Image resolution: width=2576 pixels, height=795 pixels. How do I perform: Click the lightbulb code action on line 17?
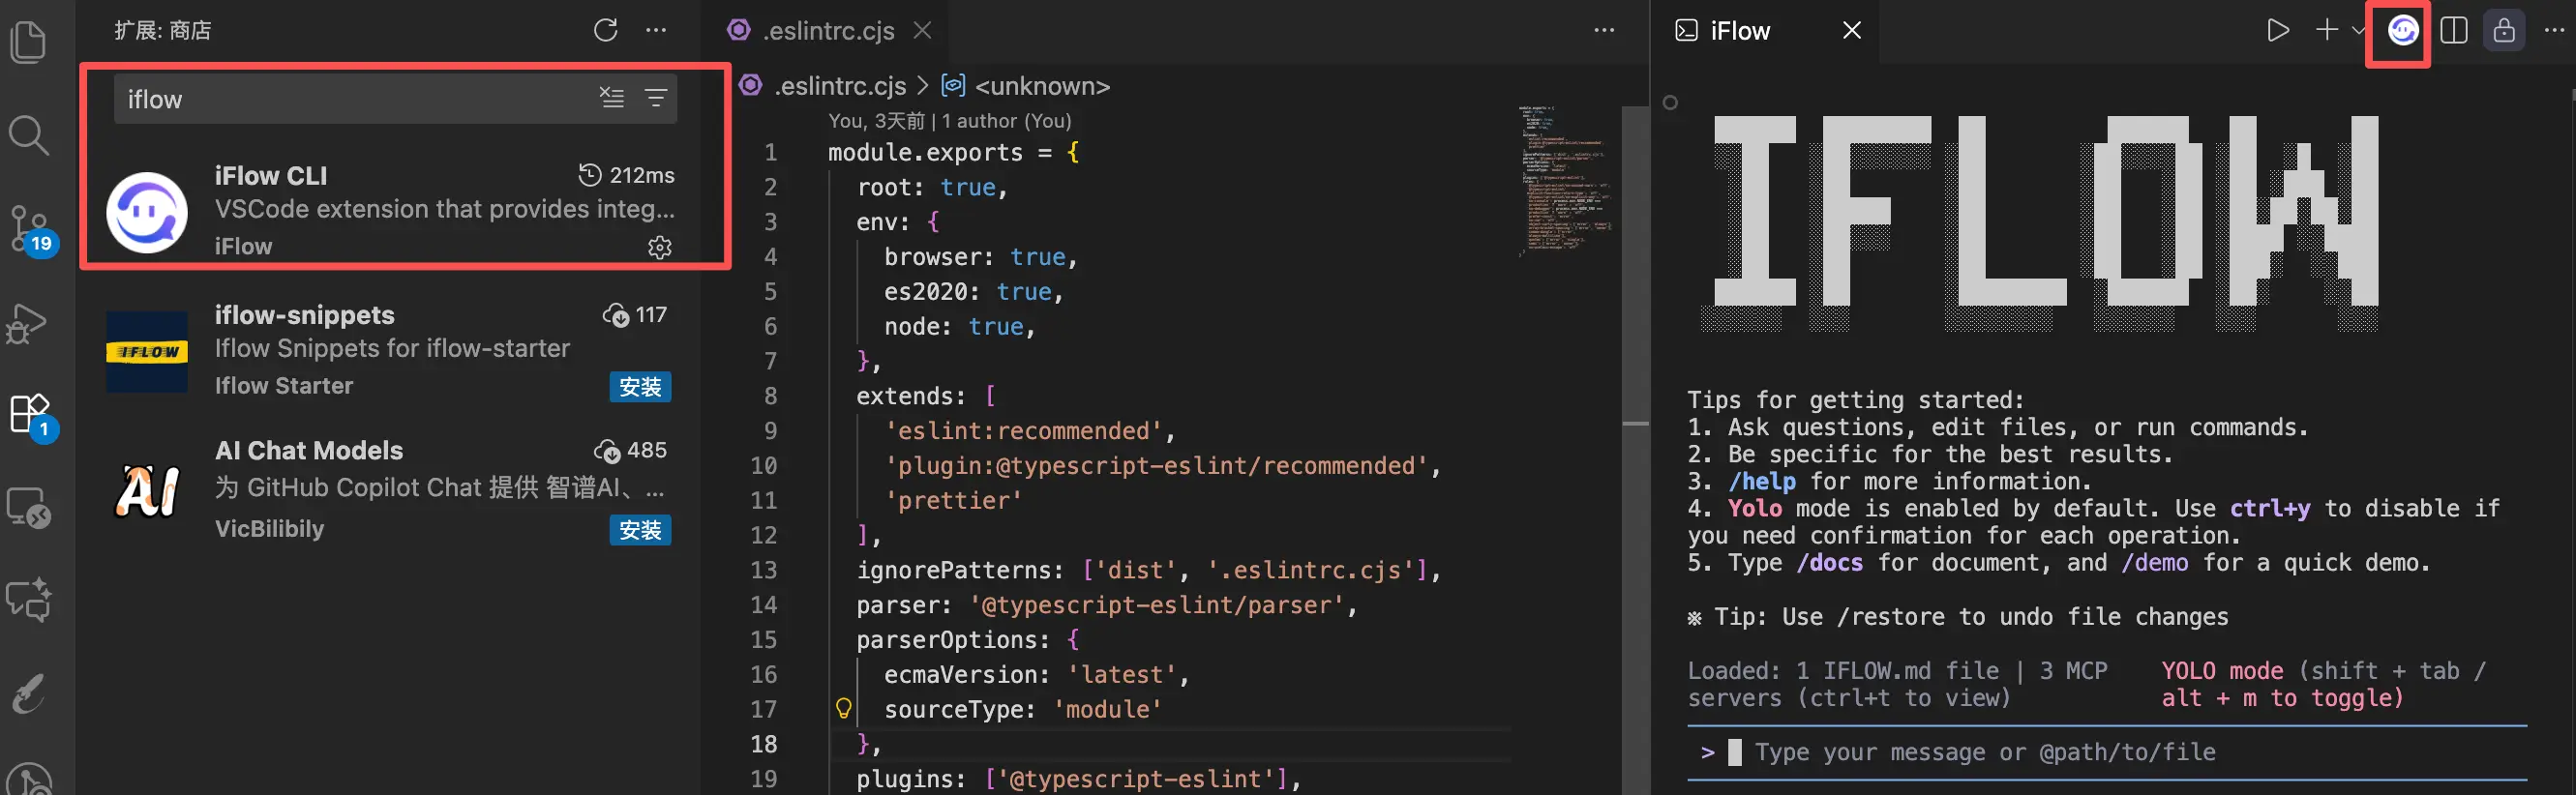(843, 709)
